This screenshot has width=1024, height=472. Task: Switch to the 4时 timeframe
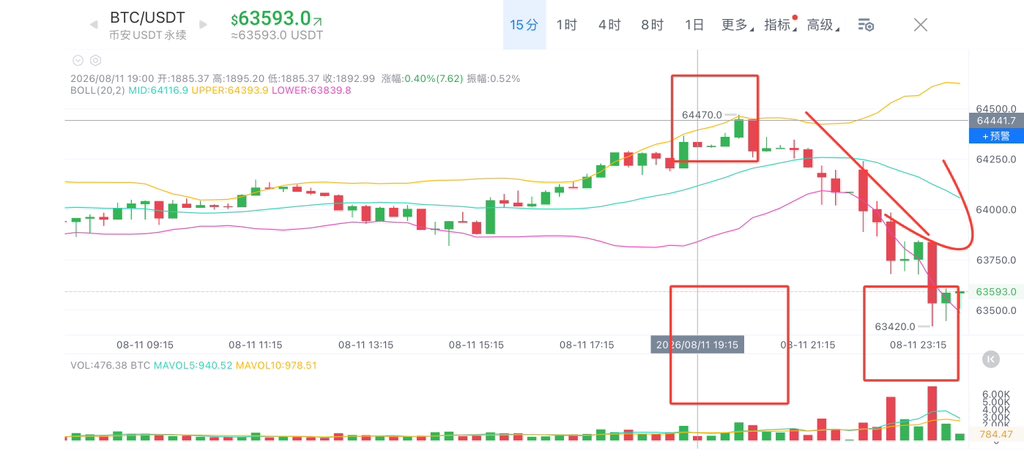(609, 25)
